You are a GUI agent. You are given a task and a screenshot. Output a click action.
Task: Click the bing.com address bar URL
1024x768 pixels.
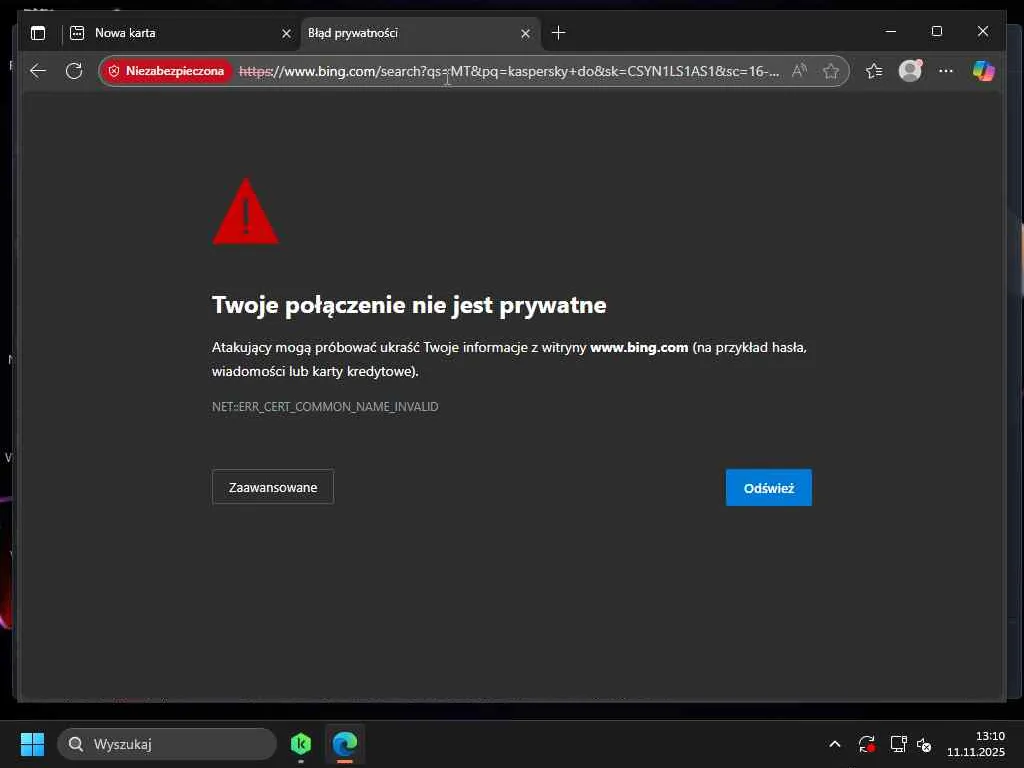tap(509, 71)
